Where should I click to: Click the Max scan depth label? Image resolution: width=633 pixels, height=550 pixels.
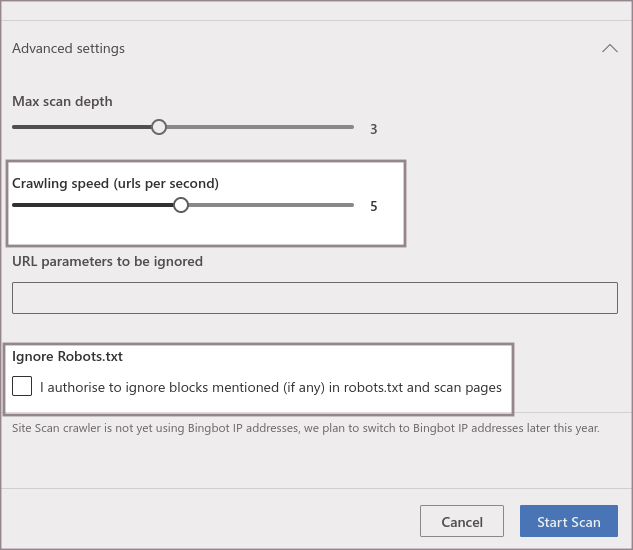(62, 101)
